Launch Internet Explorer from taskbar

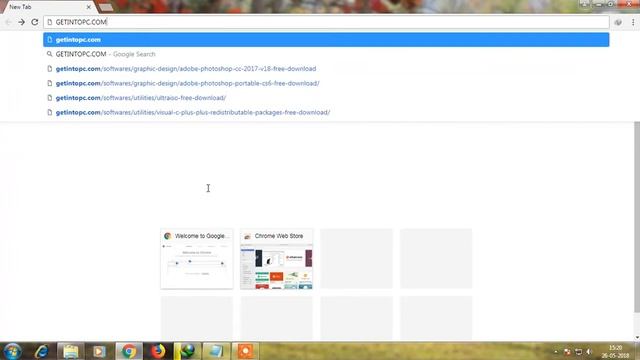(x=42, y=351)
